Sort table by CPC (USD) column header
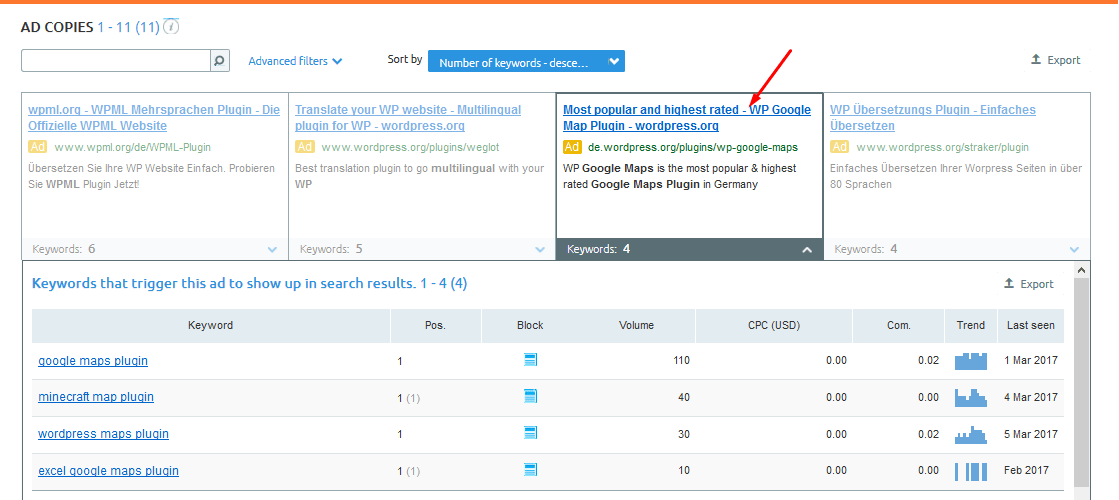 (x=774, y=325)
